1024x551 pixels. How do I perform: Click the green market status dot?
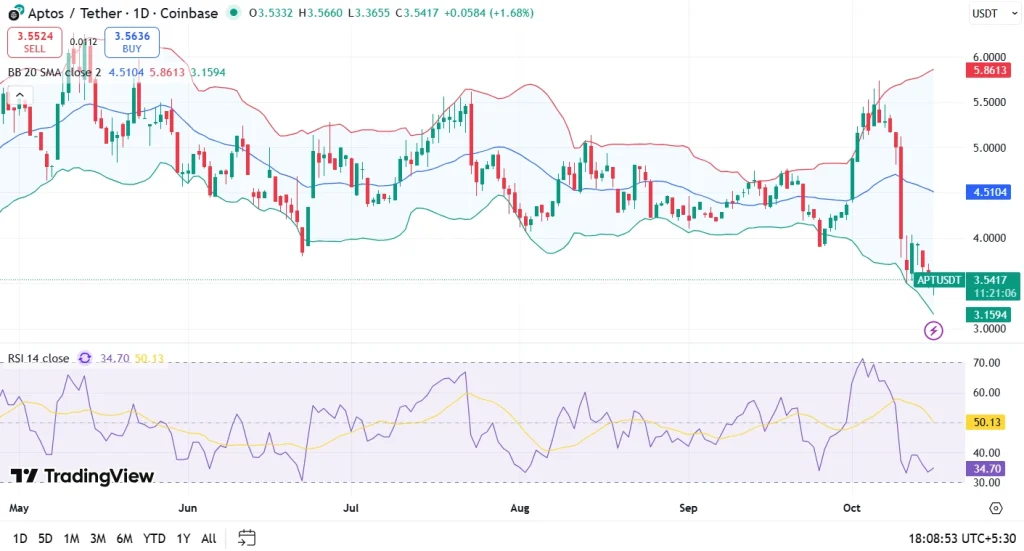tap(233, 13)
